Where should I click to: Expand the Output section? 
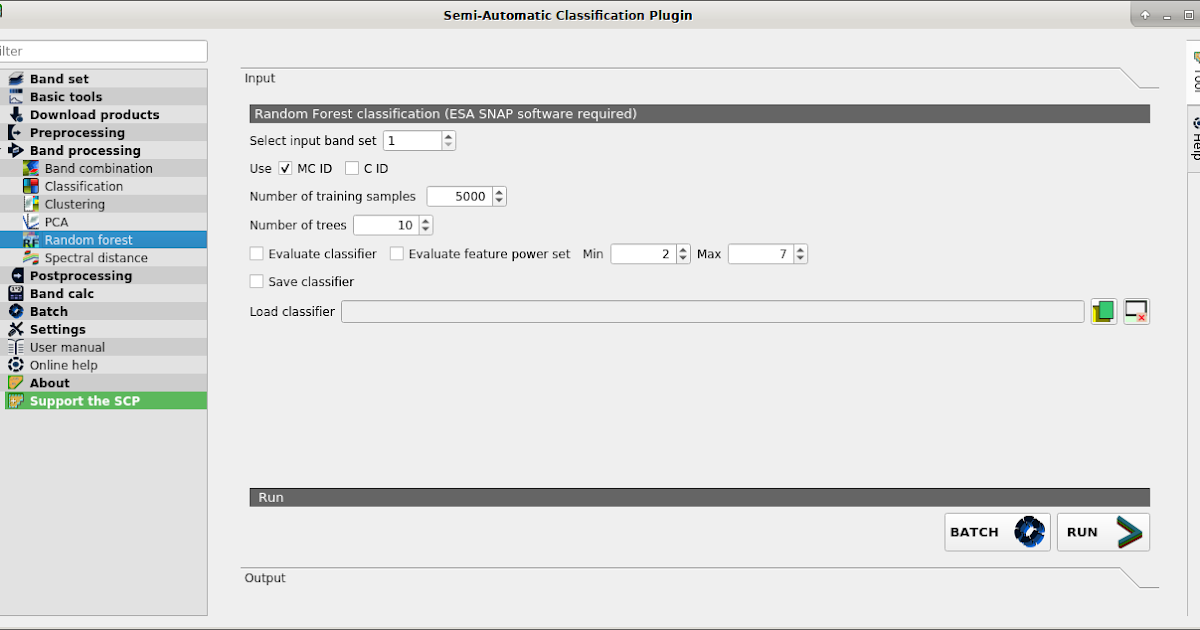(264, 578)
